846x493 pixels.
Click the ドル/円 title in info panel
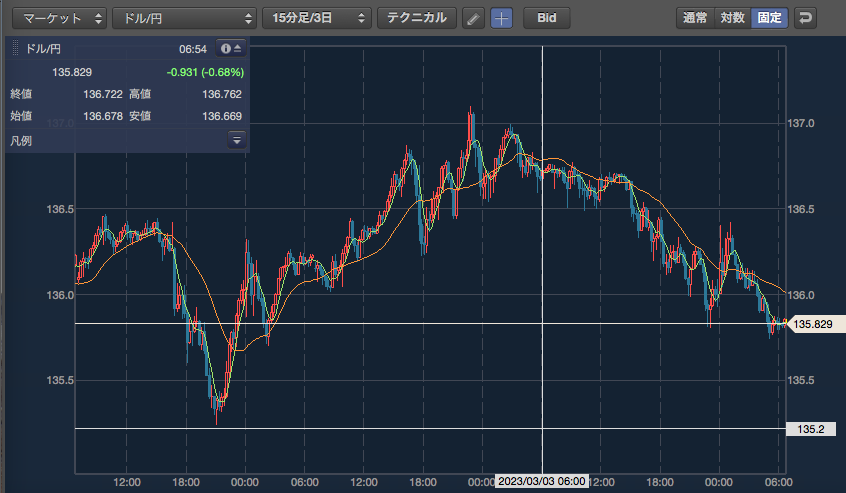pos(43,49)
